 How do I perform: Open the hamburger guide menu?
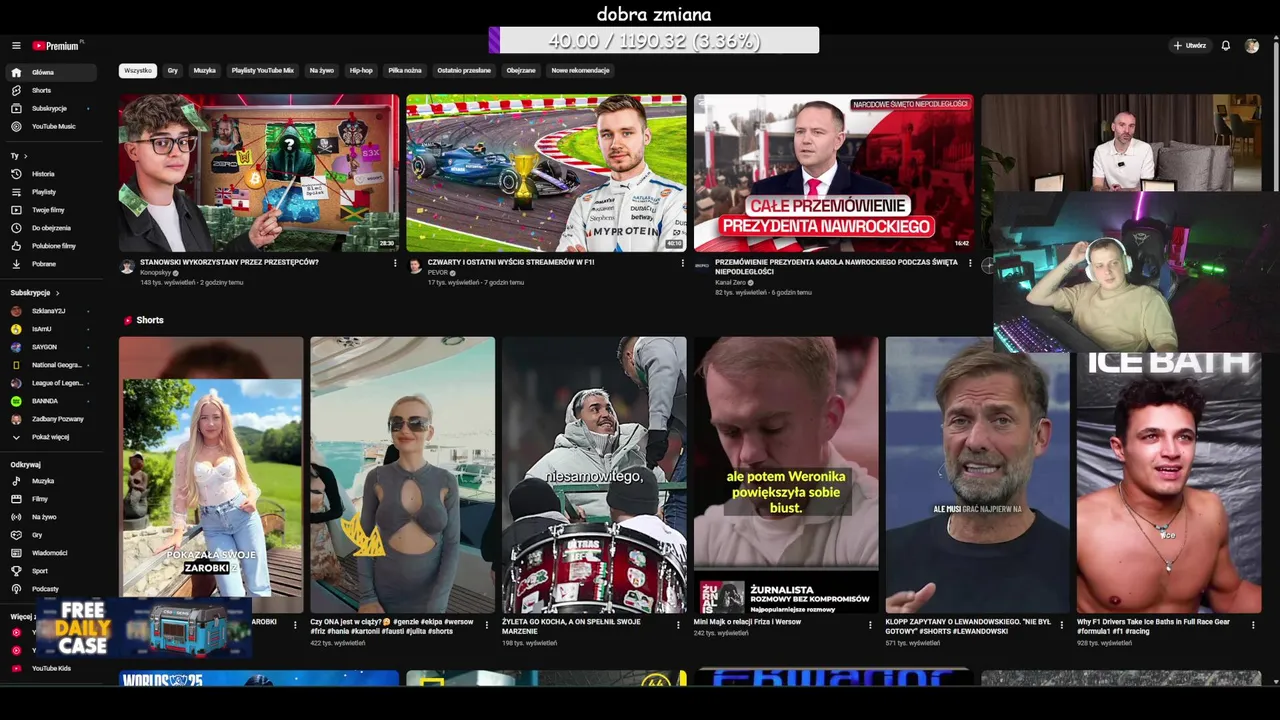coord(16,46)
